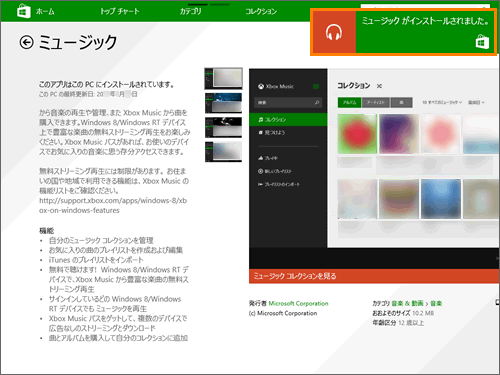500x375 pixels.
Task: Click 新しいプレイリスト in the preview sidebar
Action: tap(275, 171)
